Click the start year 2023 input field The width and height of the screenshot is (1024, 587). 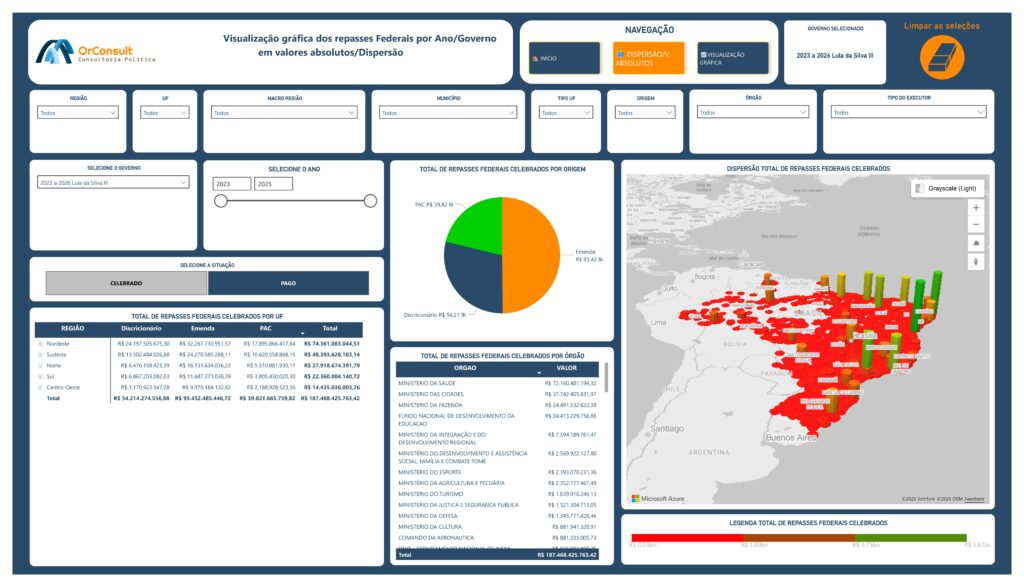click(231, 184)
